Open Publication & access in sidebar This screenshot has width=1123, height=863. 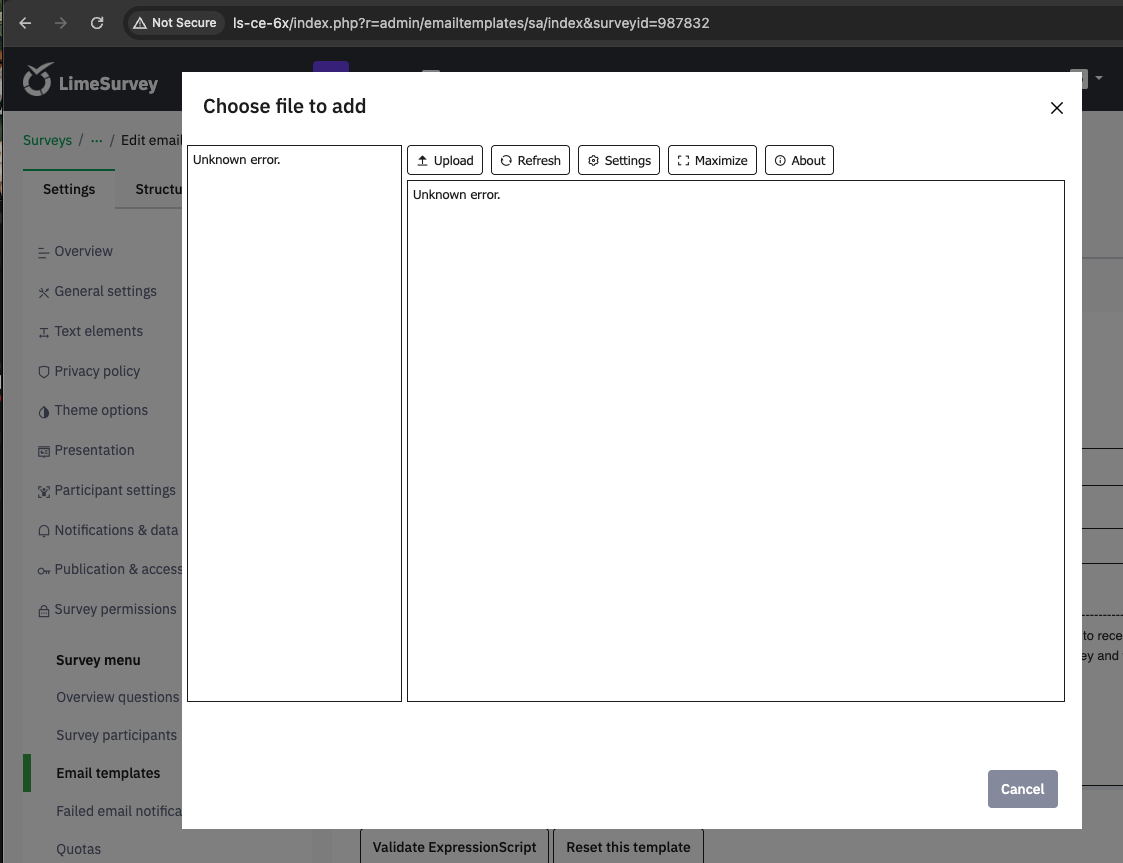coord(118,569)
